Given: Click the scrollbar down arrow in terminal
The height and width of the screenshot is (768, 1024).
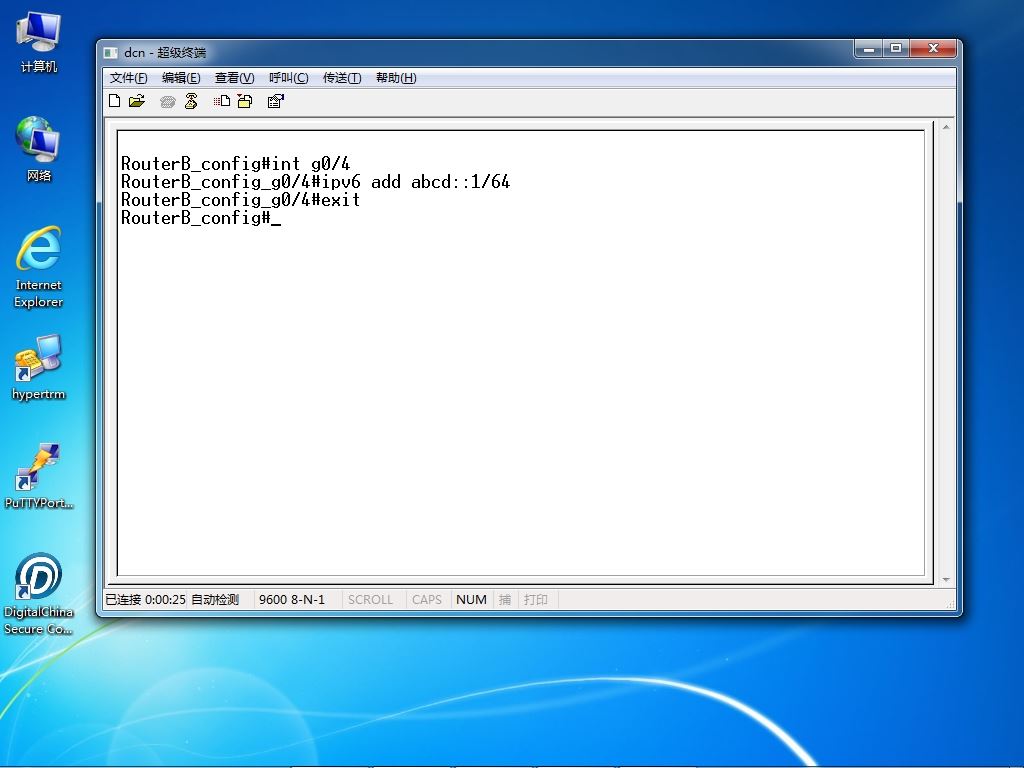Looking at the screenshot, I should [x=946, y=579].
